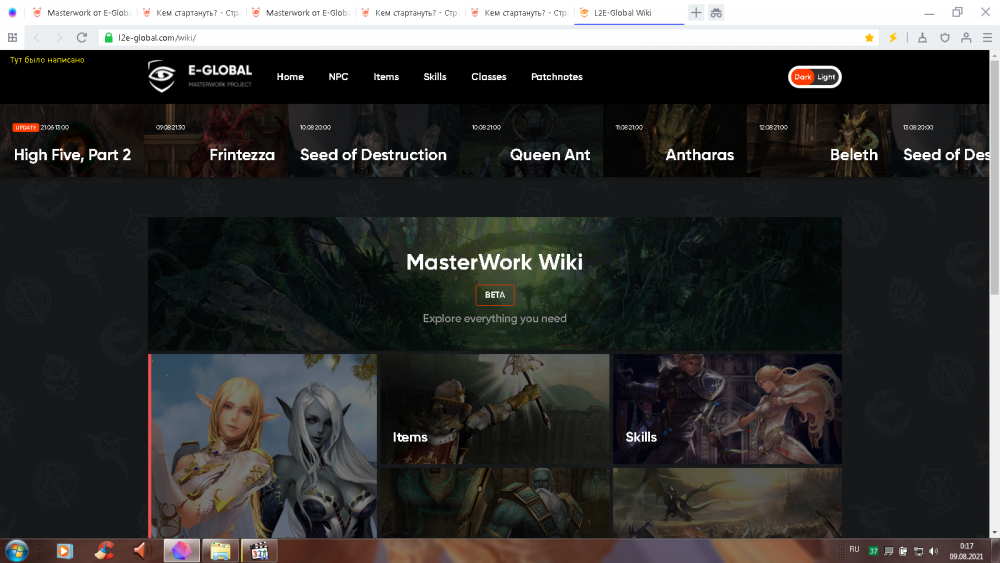Screen dimensions: 1000x563
Task: Click the lightning bolt icon in toolbar
Action: point(893,37)
